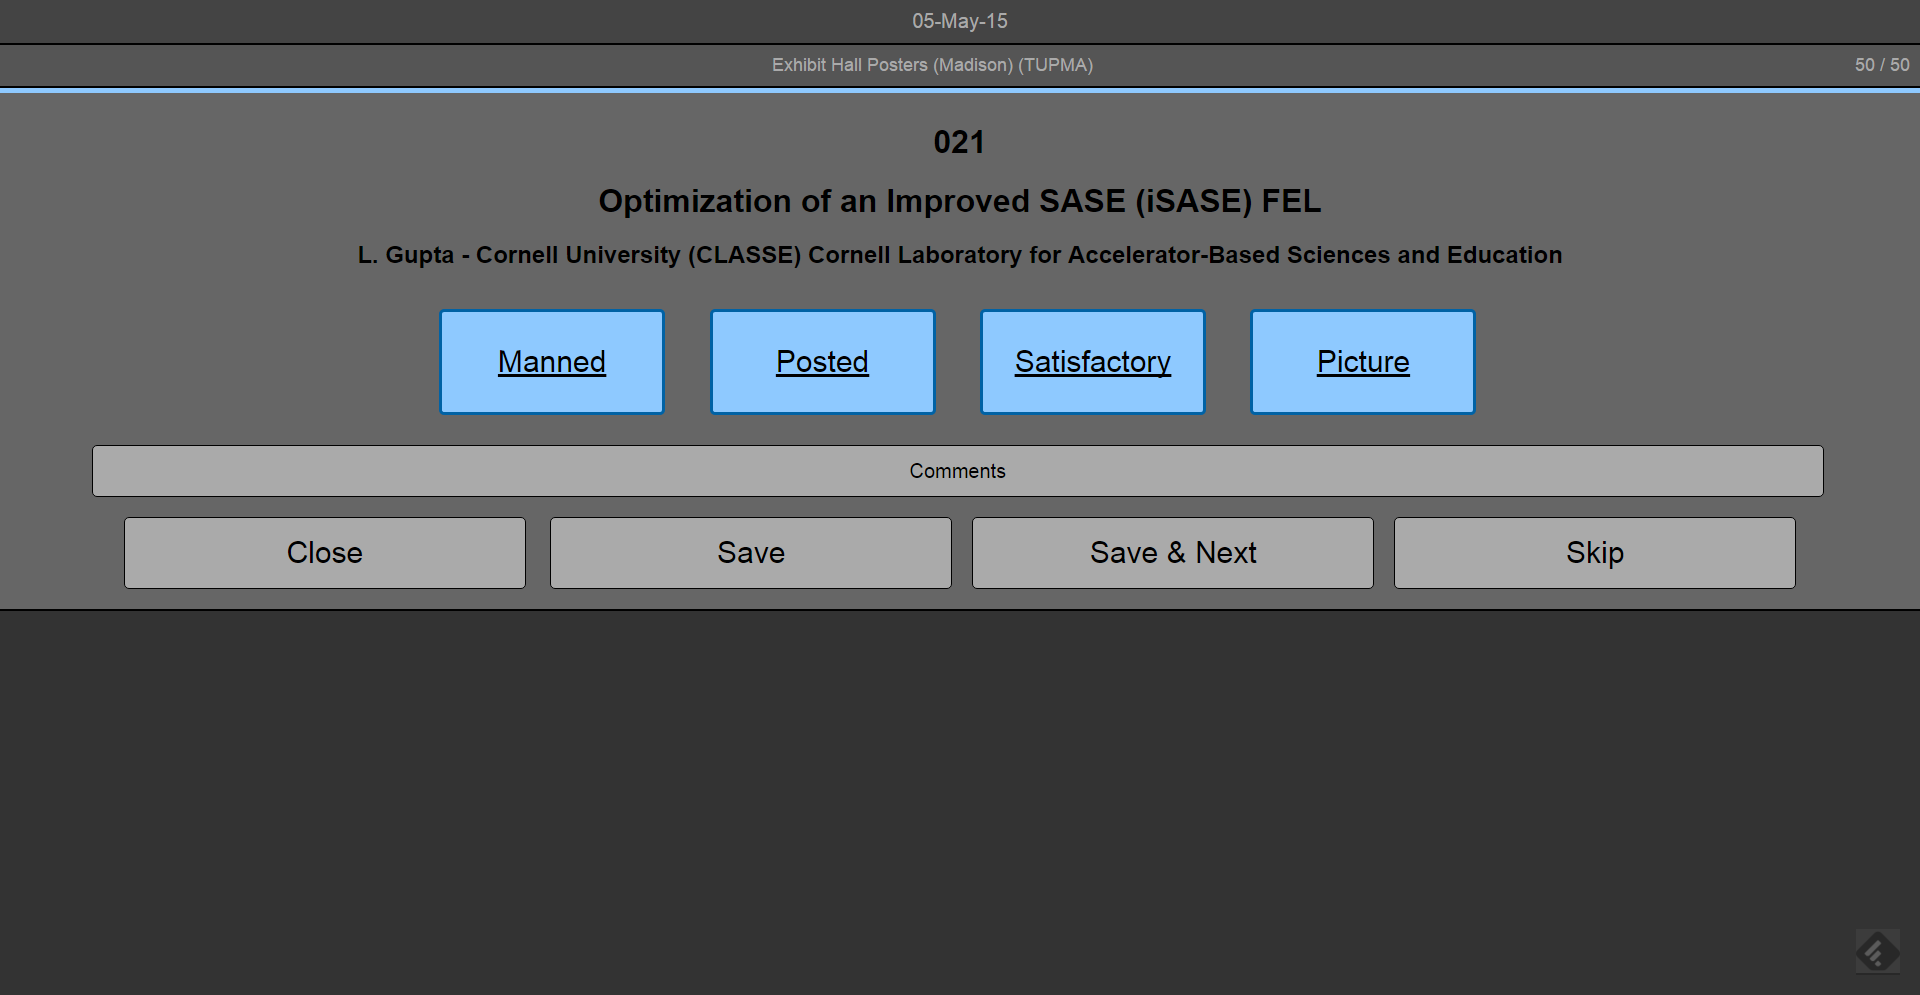Screen dimensions: 1920x995
Task: Skip this poster entry
Action: [1594, 553]
